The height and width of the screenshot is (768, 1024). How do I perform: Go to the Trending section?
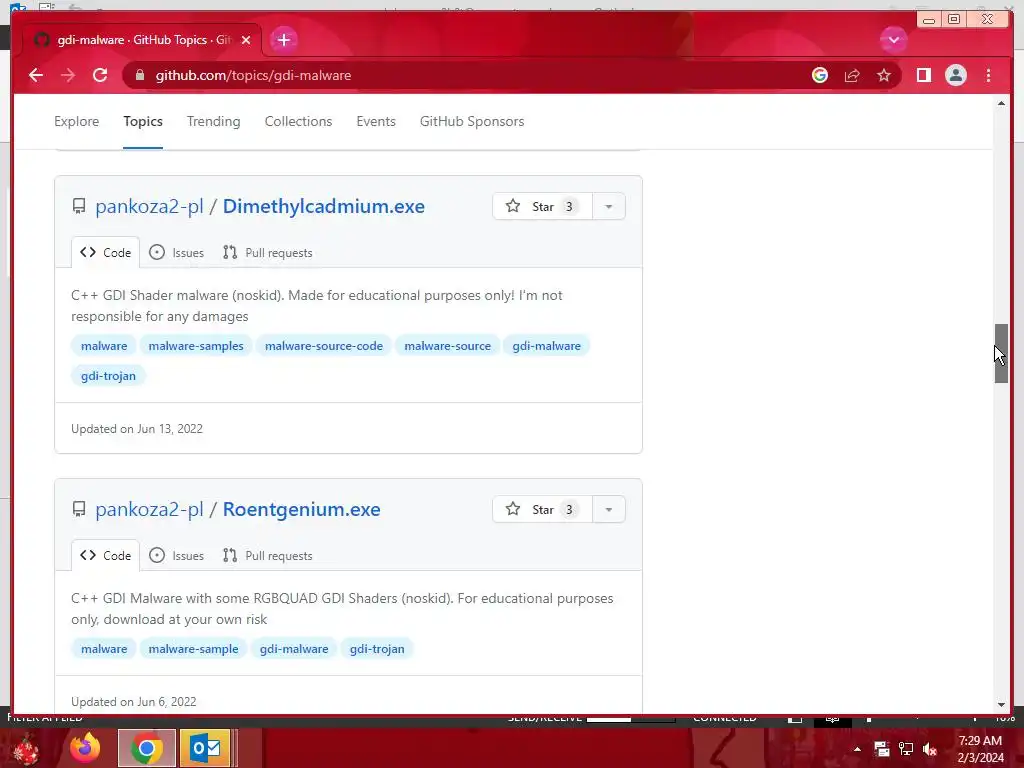pos(214,121)
